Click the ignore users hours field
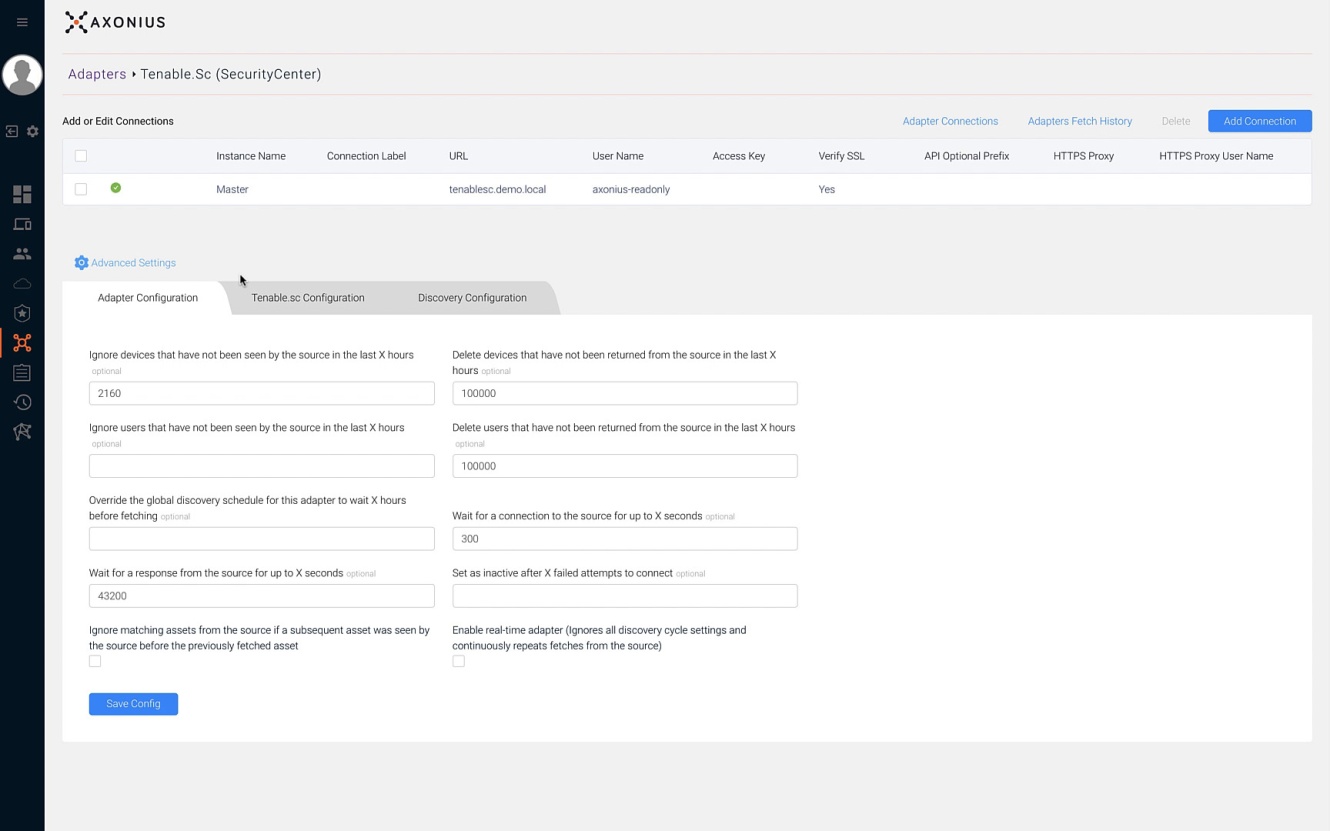This screenshot has height=831, width=1330. pyautogui.click(x=262, y=466)
